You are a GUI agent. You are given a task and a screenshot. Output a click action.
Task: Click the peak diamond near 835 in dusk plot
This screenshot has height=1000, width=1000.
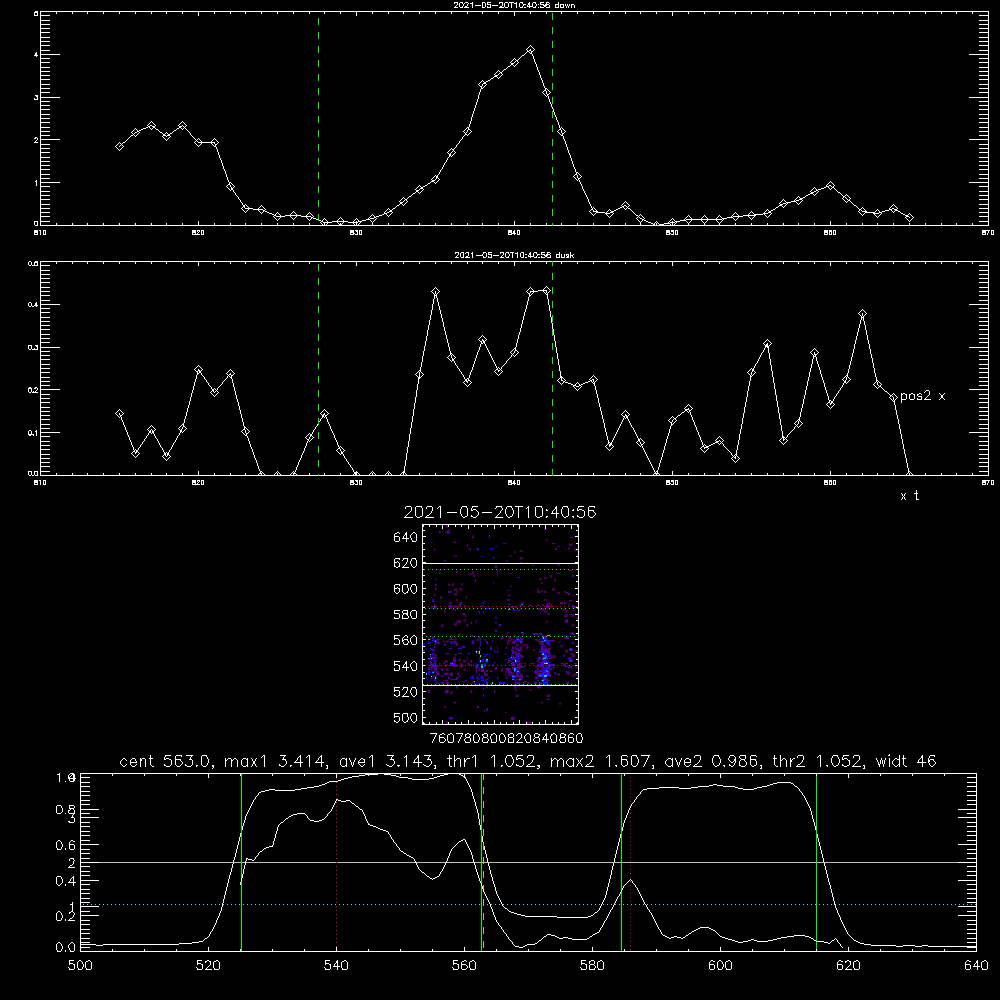436,291
